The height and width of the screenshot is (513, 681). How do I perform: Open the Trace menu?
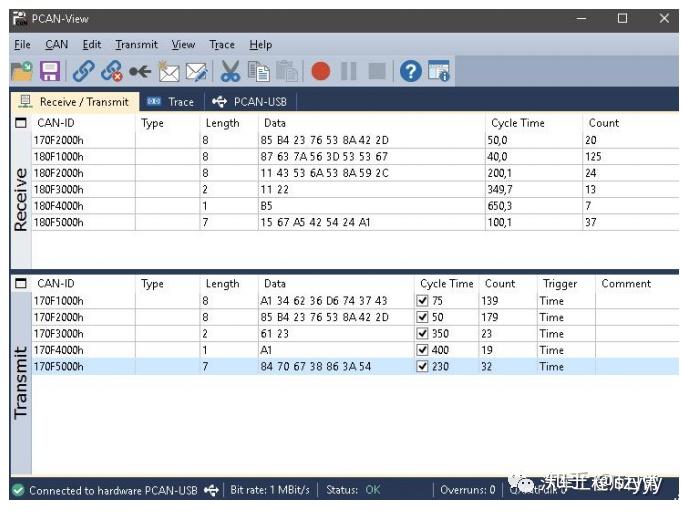[x=221, y=44]
